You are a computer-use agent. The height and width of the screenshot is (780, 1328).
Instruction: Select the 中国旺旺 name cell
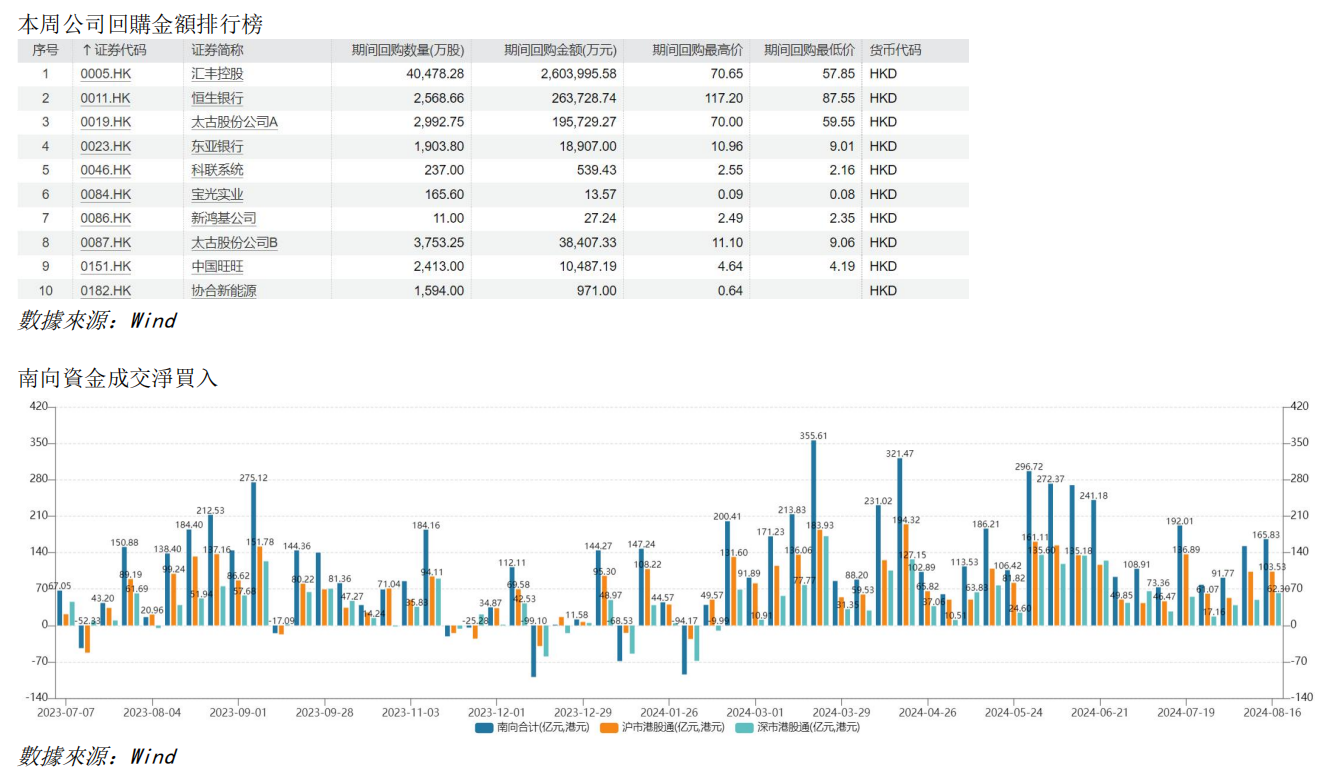click(x=217, y=266)
